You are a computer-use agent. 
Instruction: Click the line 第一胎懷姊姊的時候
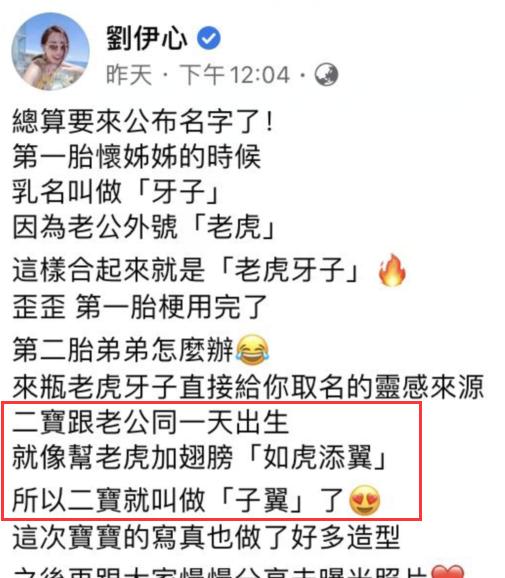point(137,156)
